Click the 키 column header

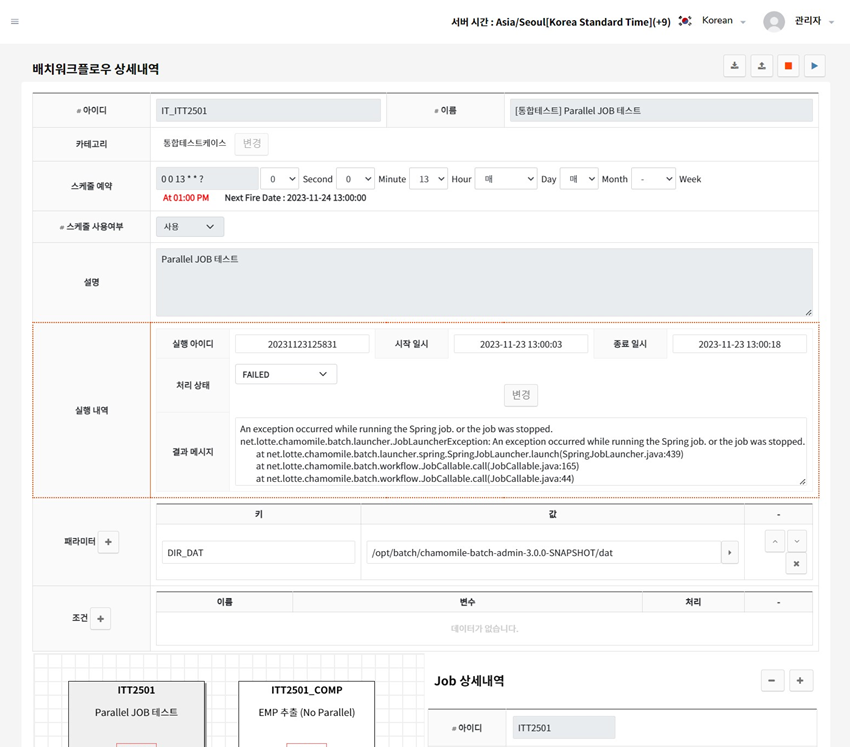tap(259, 514)
